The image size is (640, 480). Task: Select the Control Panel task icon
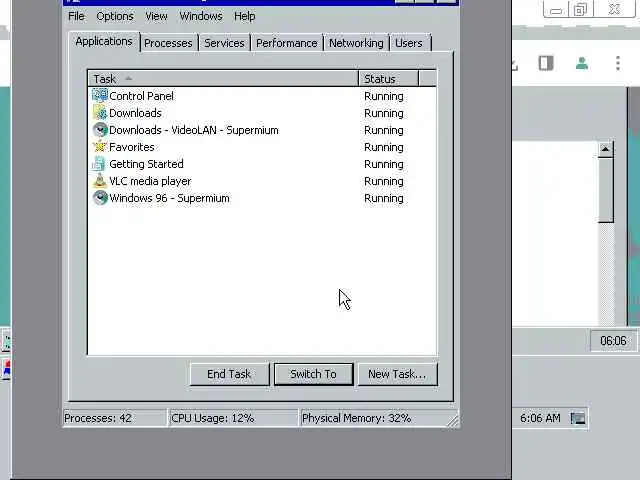coord(100,96)
